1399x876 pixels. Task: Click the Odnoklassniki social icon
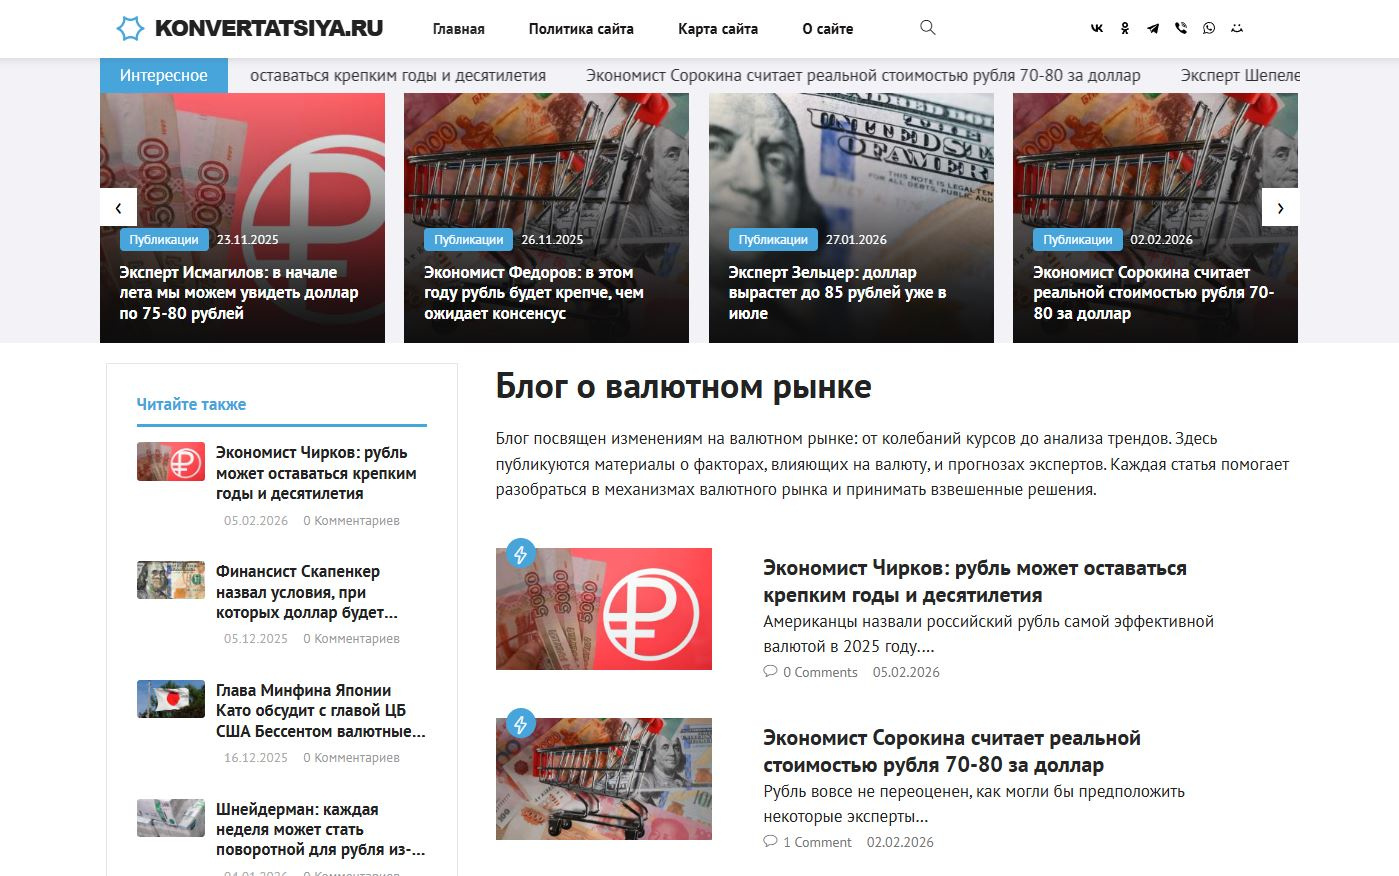click(x=1125, y=29)
